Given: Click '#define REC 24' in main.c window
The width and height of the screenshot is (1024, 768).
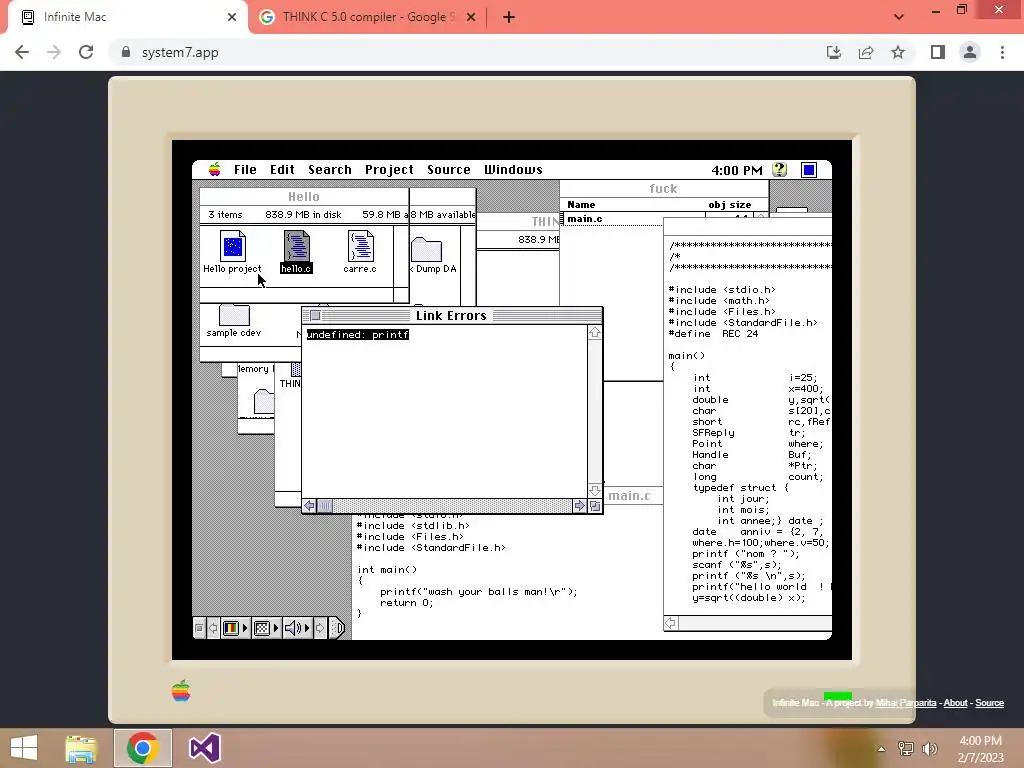Looking at the screenshot, I should (713, 334).
